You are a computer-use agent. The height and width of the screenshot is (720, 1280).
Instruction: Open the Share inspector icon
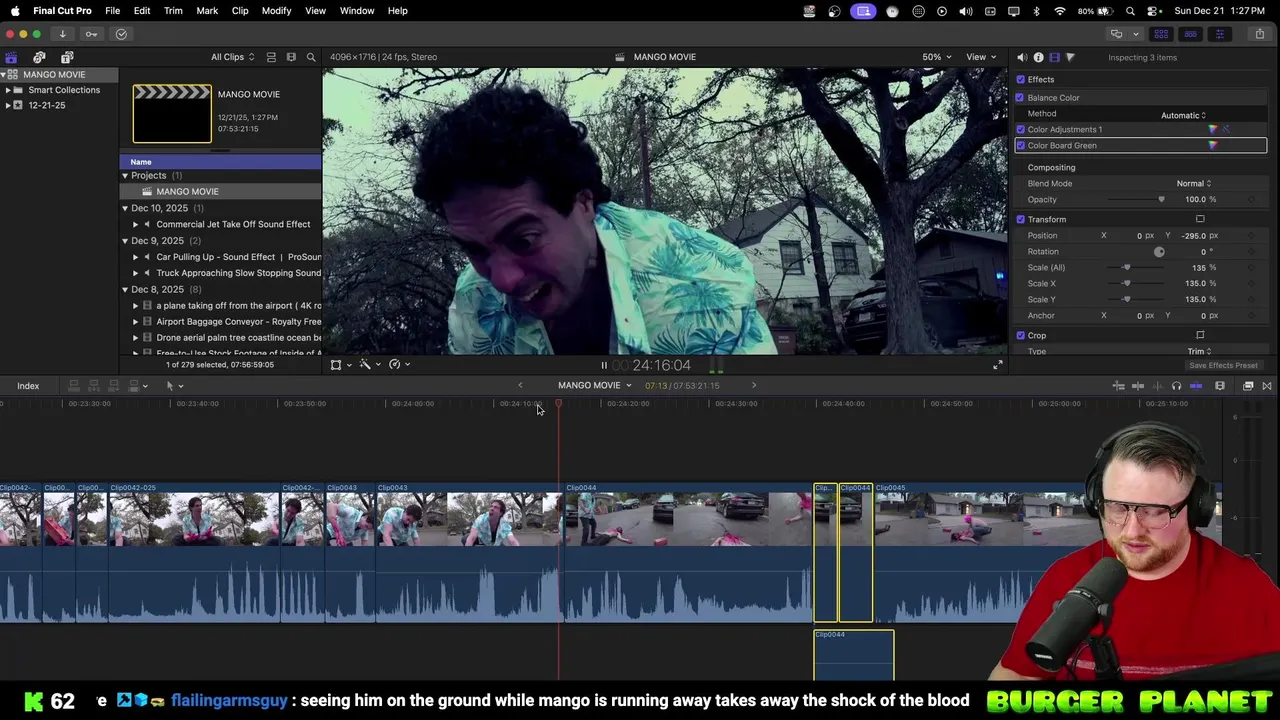click(1070, 57)
